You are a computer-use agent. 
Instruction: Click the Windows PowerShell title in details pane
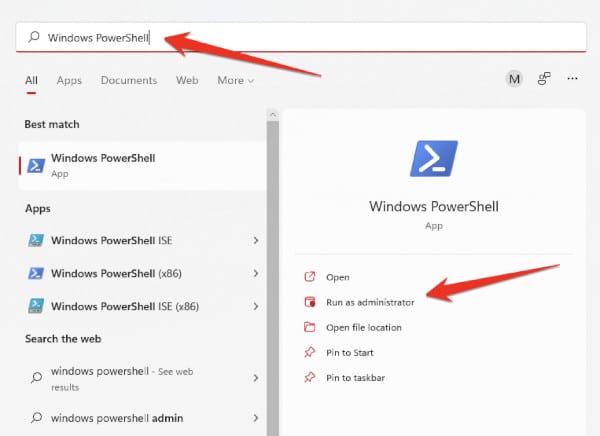click(434, 207)
